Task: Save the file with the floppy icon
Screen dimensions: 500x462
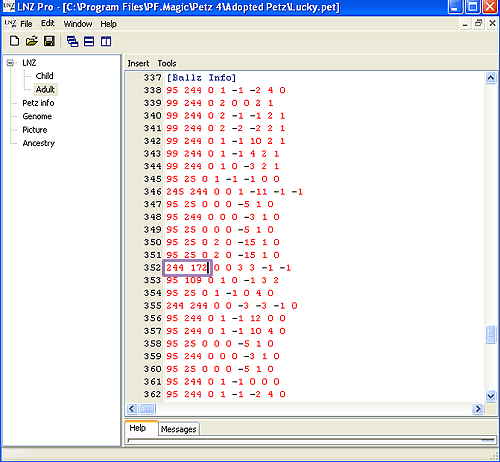Action: coord(49,41)
